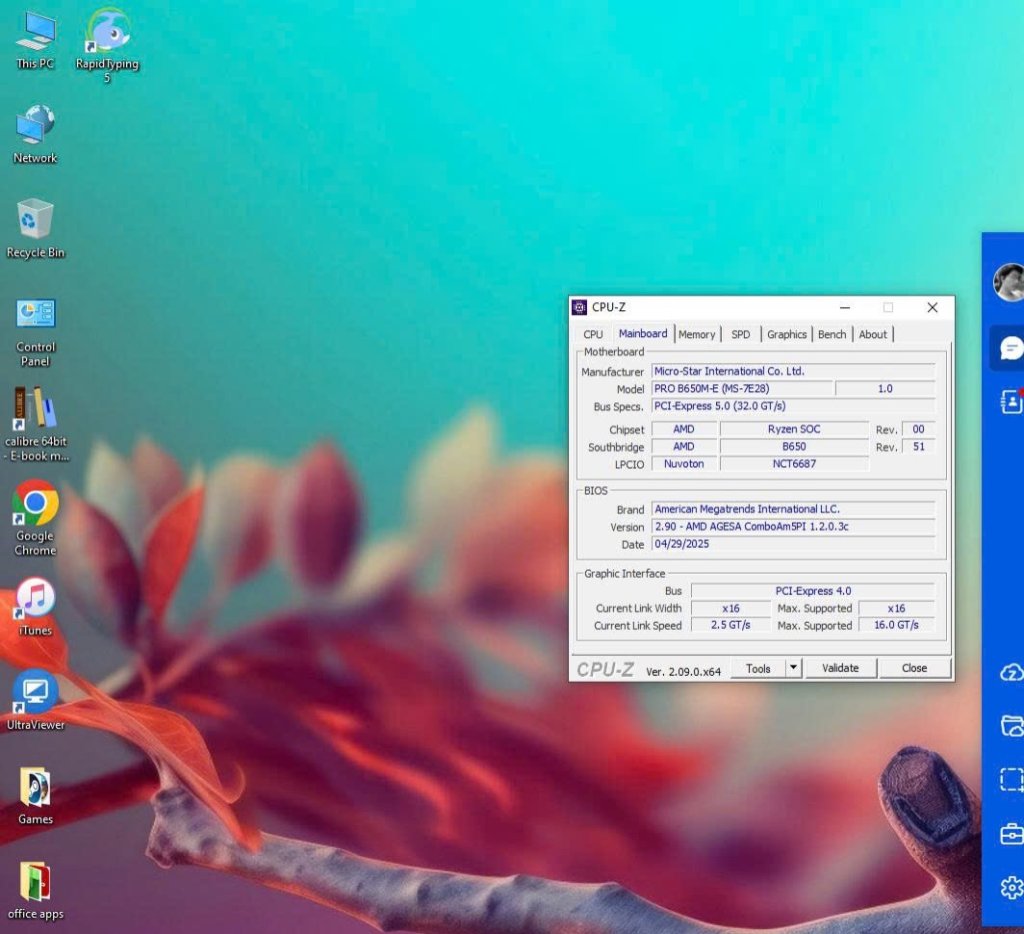This screenshot has width=1024, height=934.
Task: Select the calibre 64bit E-book shortcut
Action: pos(36,425)
